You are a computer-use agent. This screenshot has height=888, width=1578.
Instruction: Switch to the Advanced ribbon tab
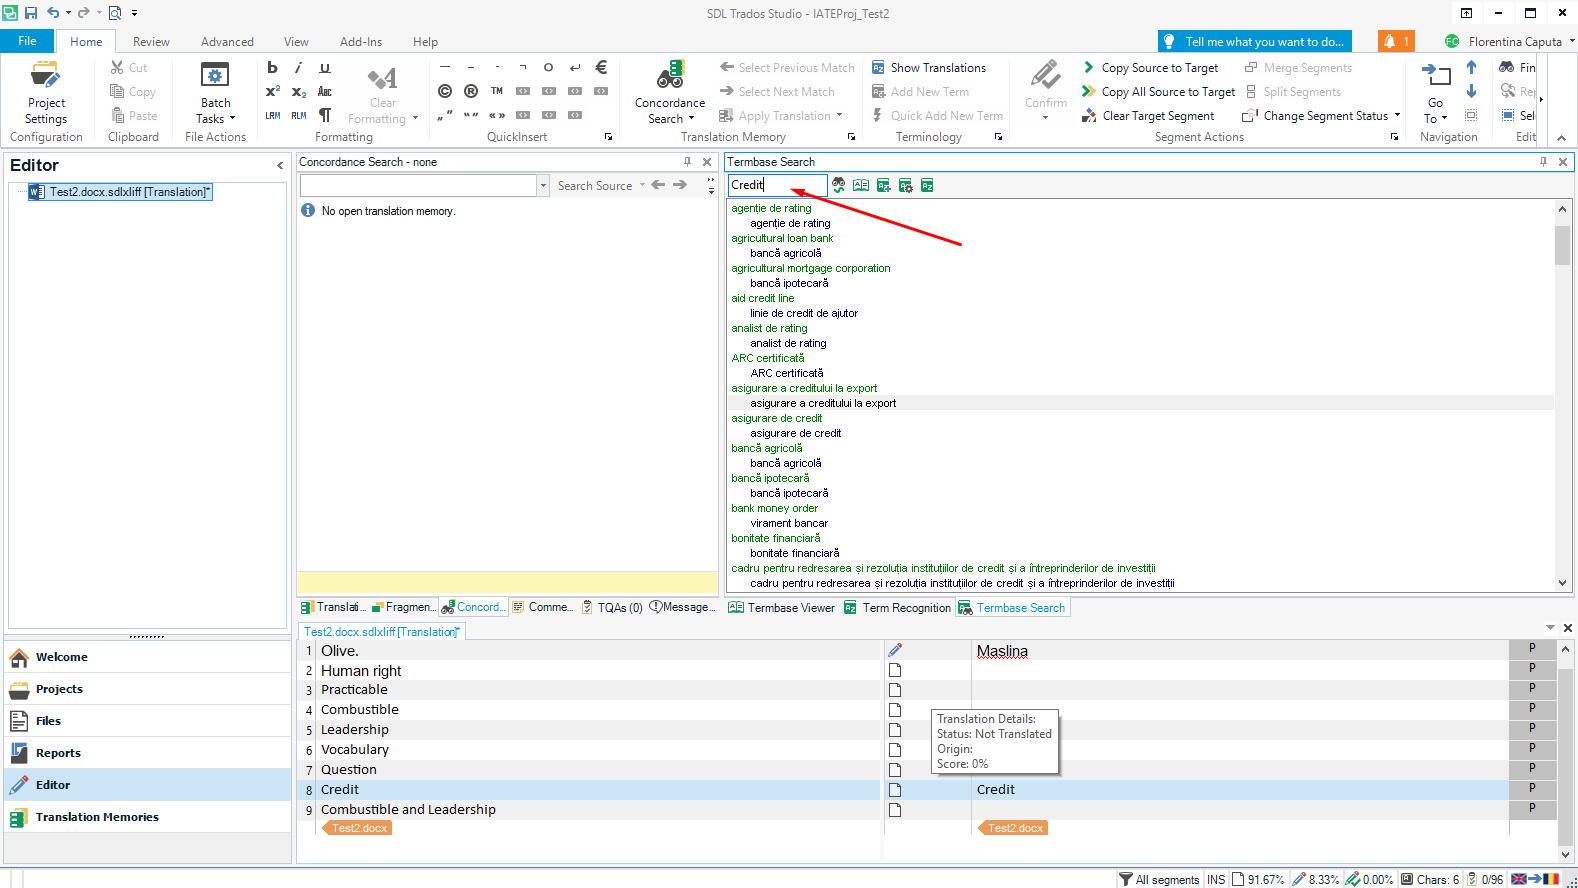pyautogui.click(x=227, y=41)
